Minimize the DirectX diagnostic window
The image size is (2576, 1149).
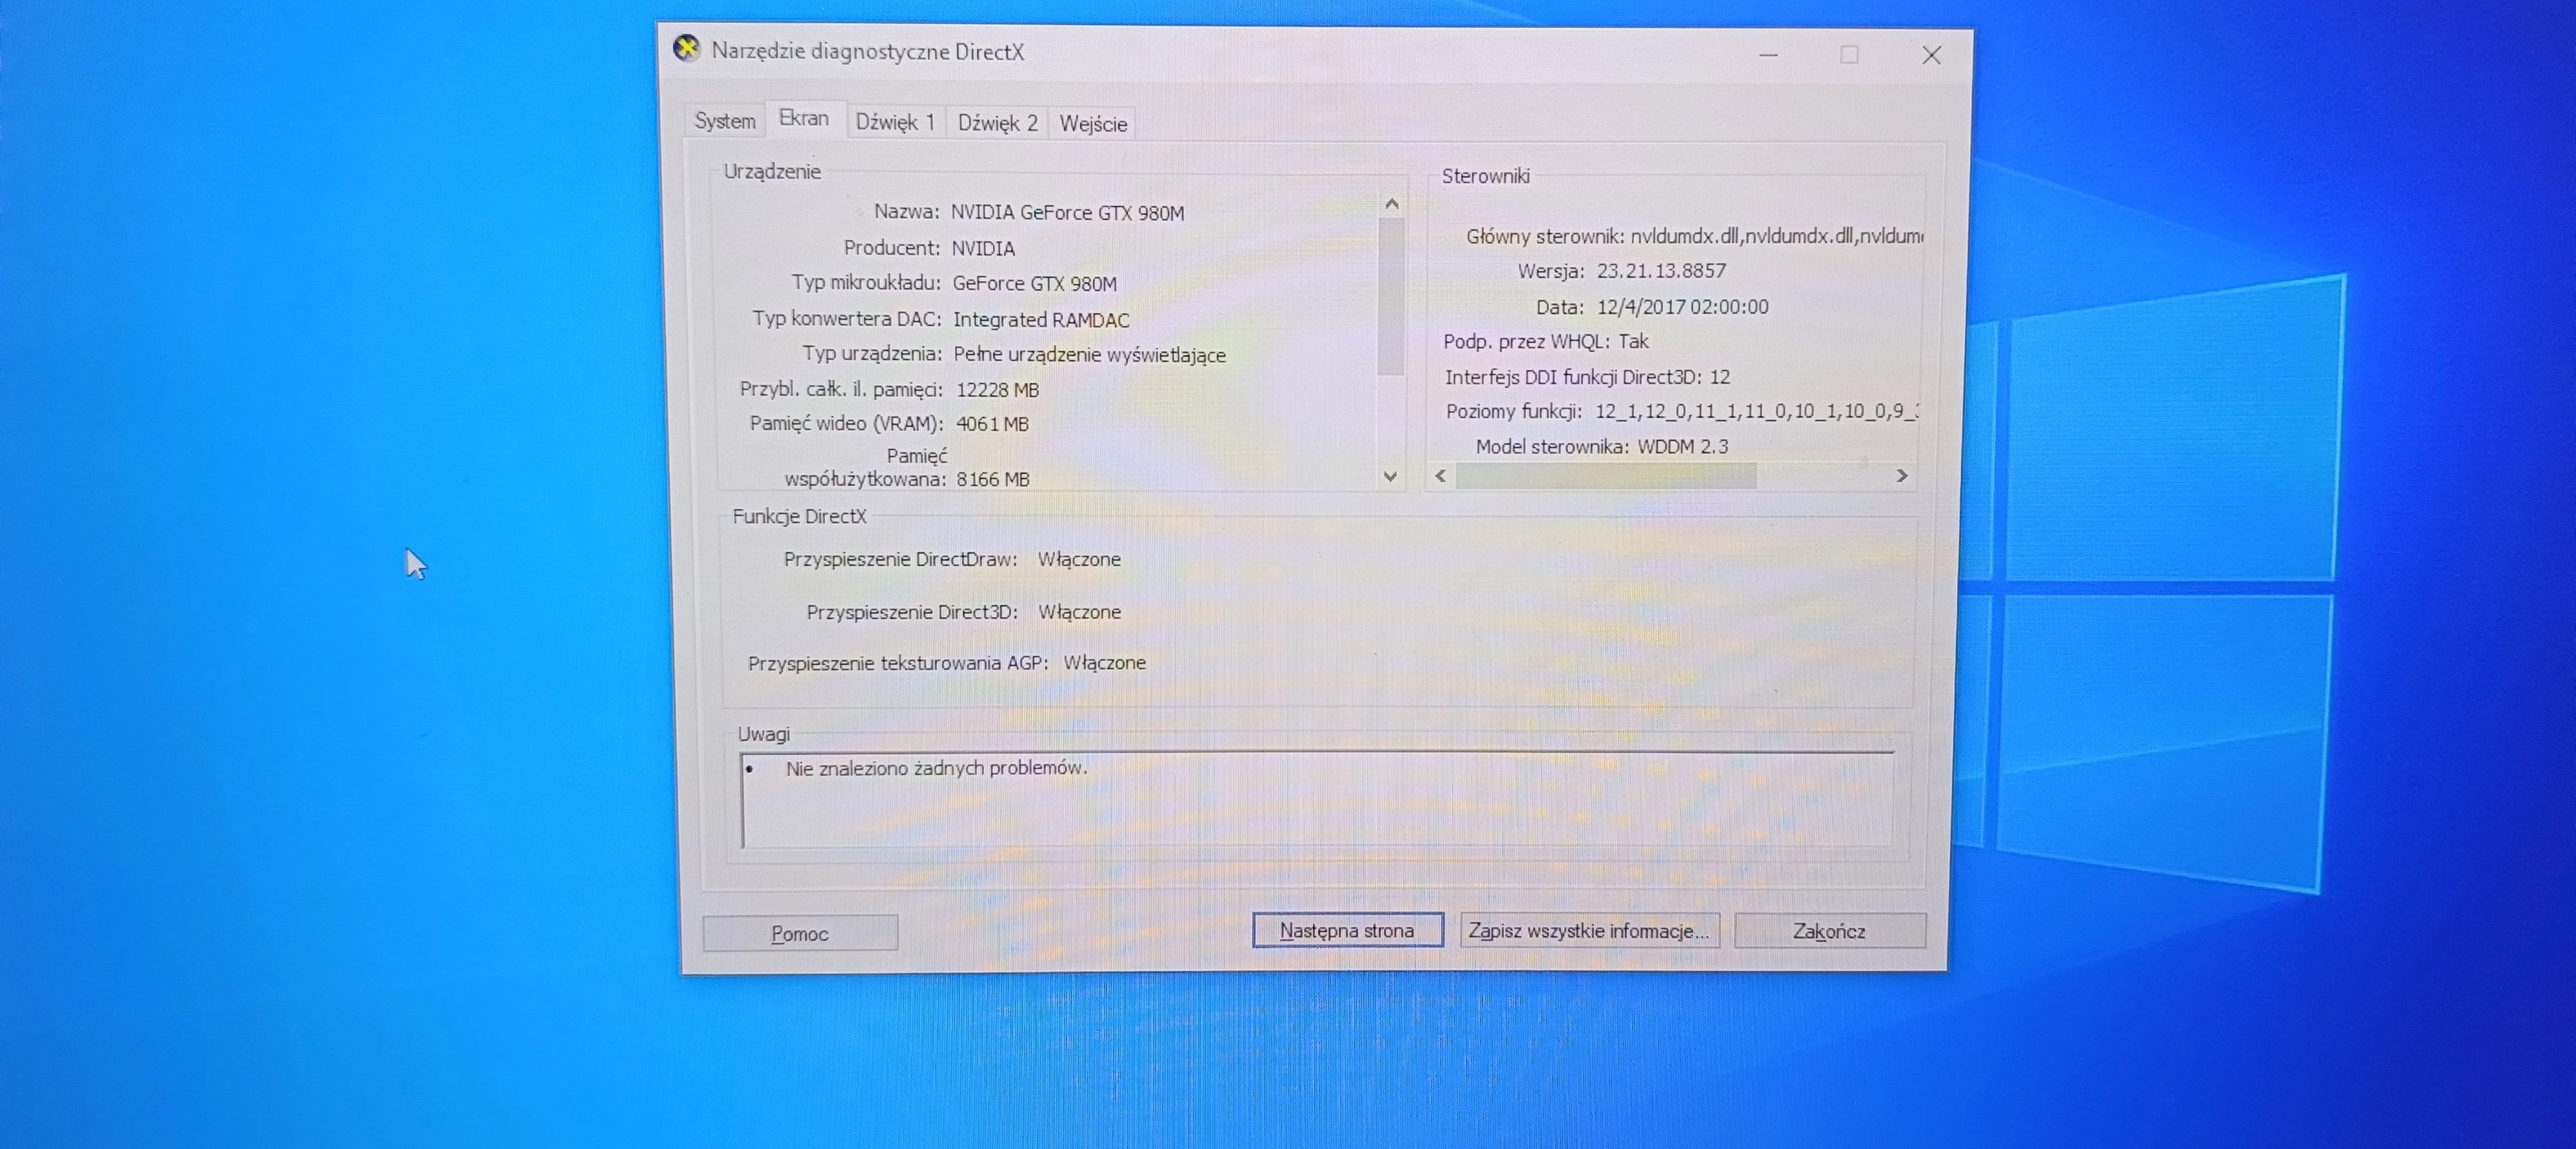click(1768, 55)
